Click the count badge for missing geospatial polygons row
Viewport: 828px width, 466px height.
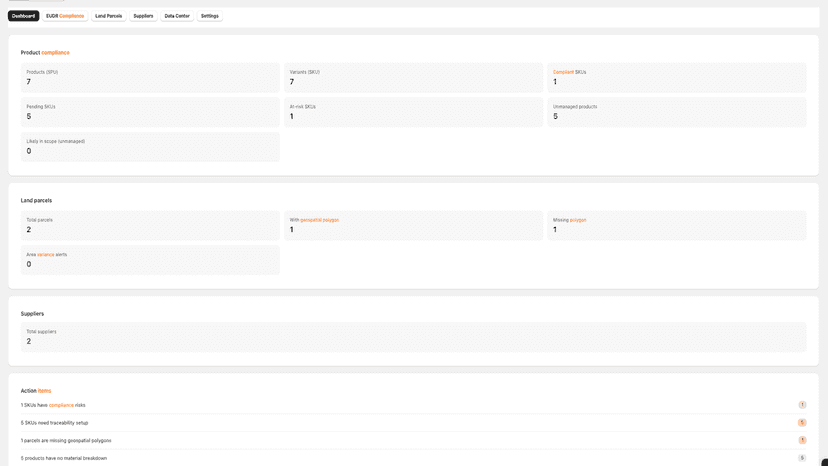tap(802, 440)
